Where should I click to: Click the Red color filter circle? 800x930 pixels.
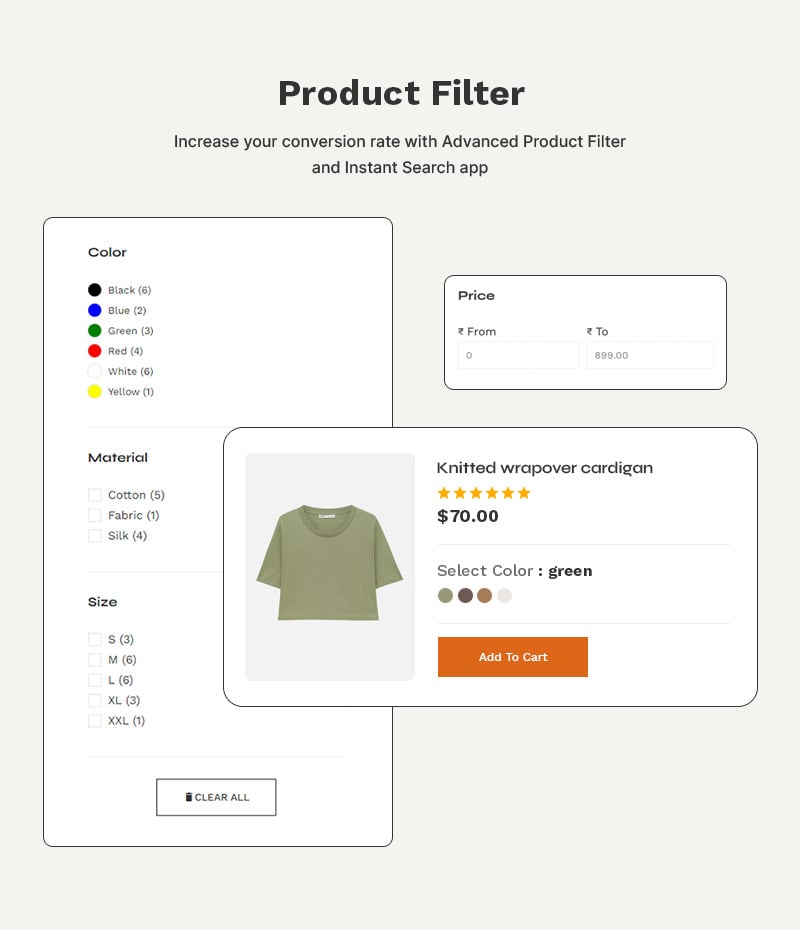click(x=94, y=350)
